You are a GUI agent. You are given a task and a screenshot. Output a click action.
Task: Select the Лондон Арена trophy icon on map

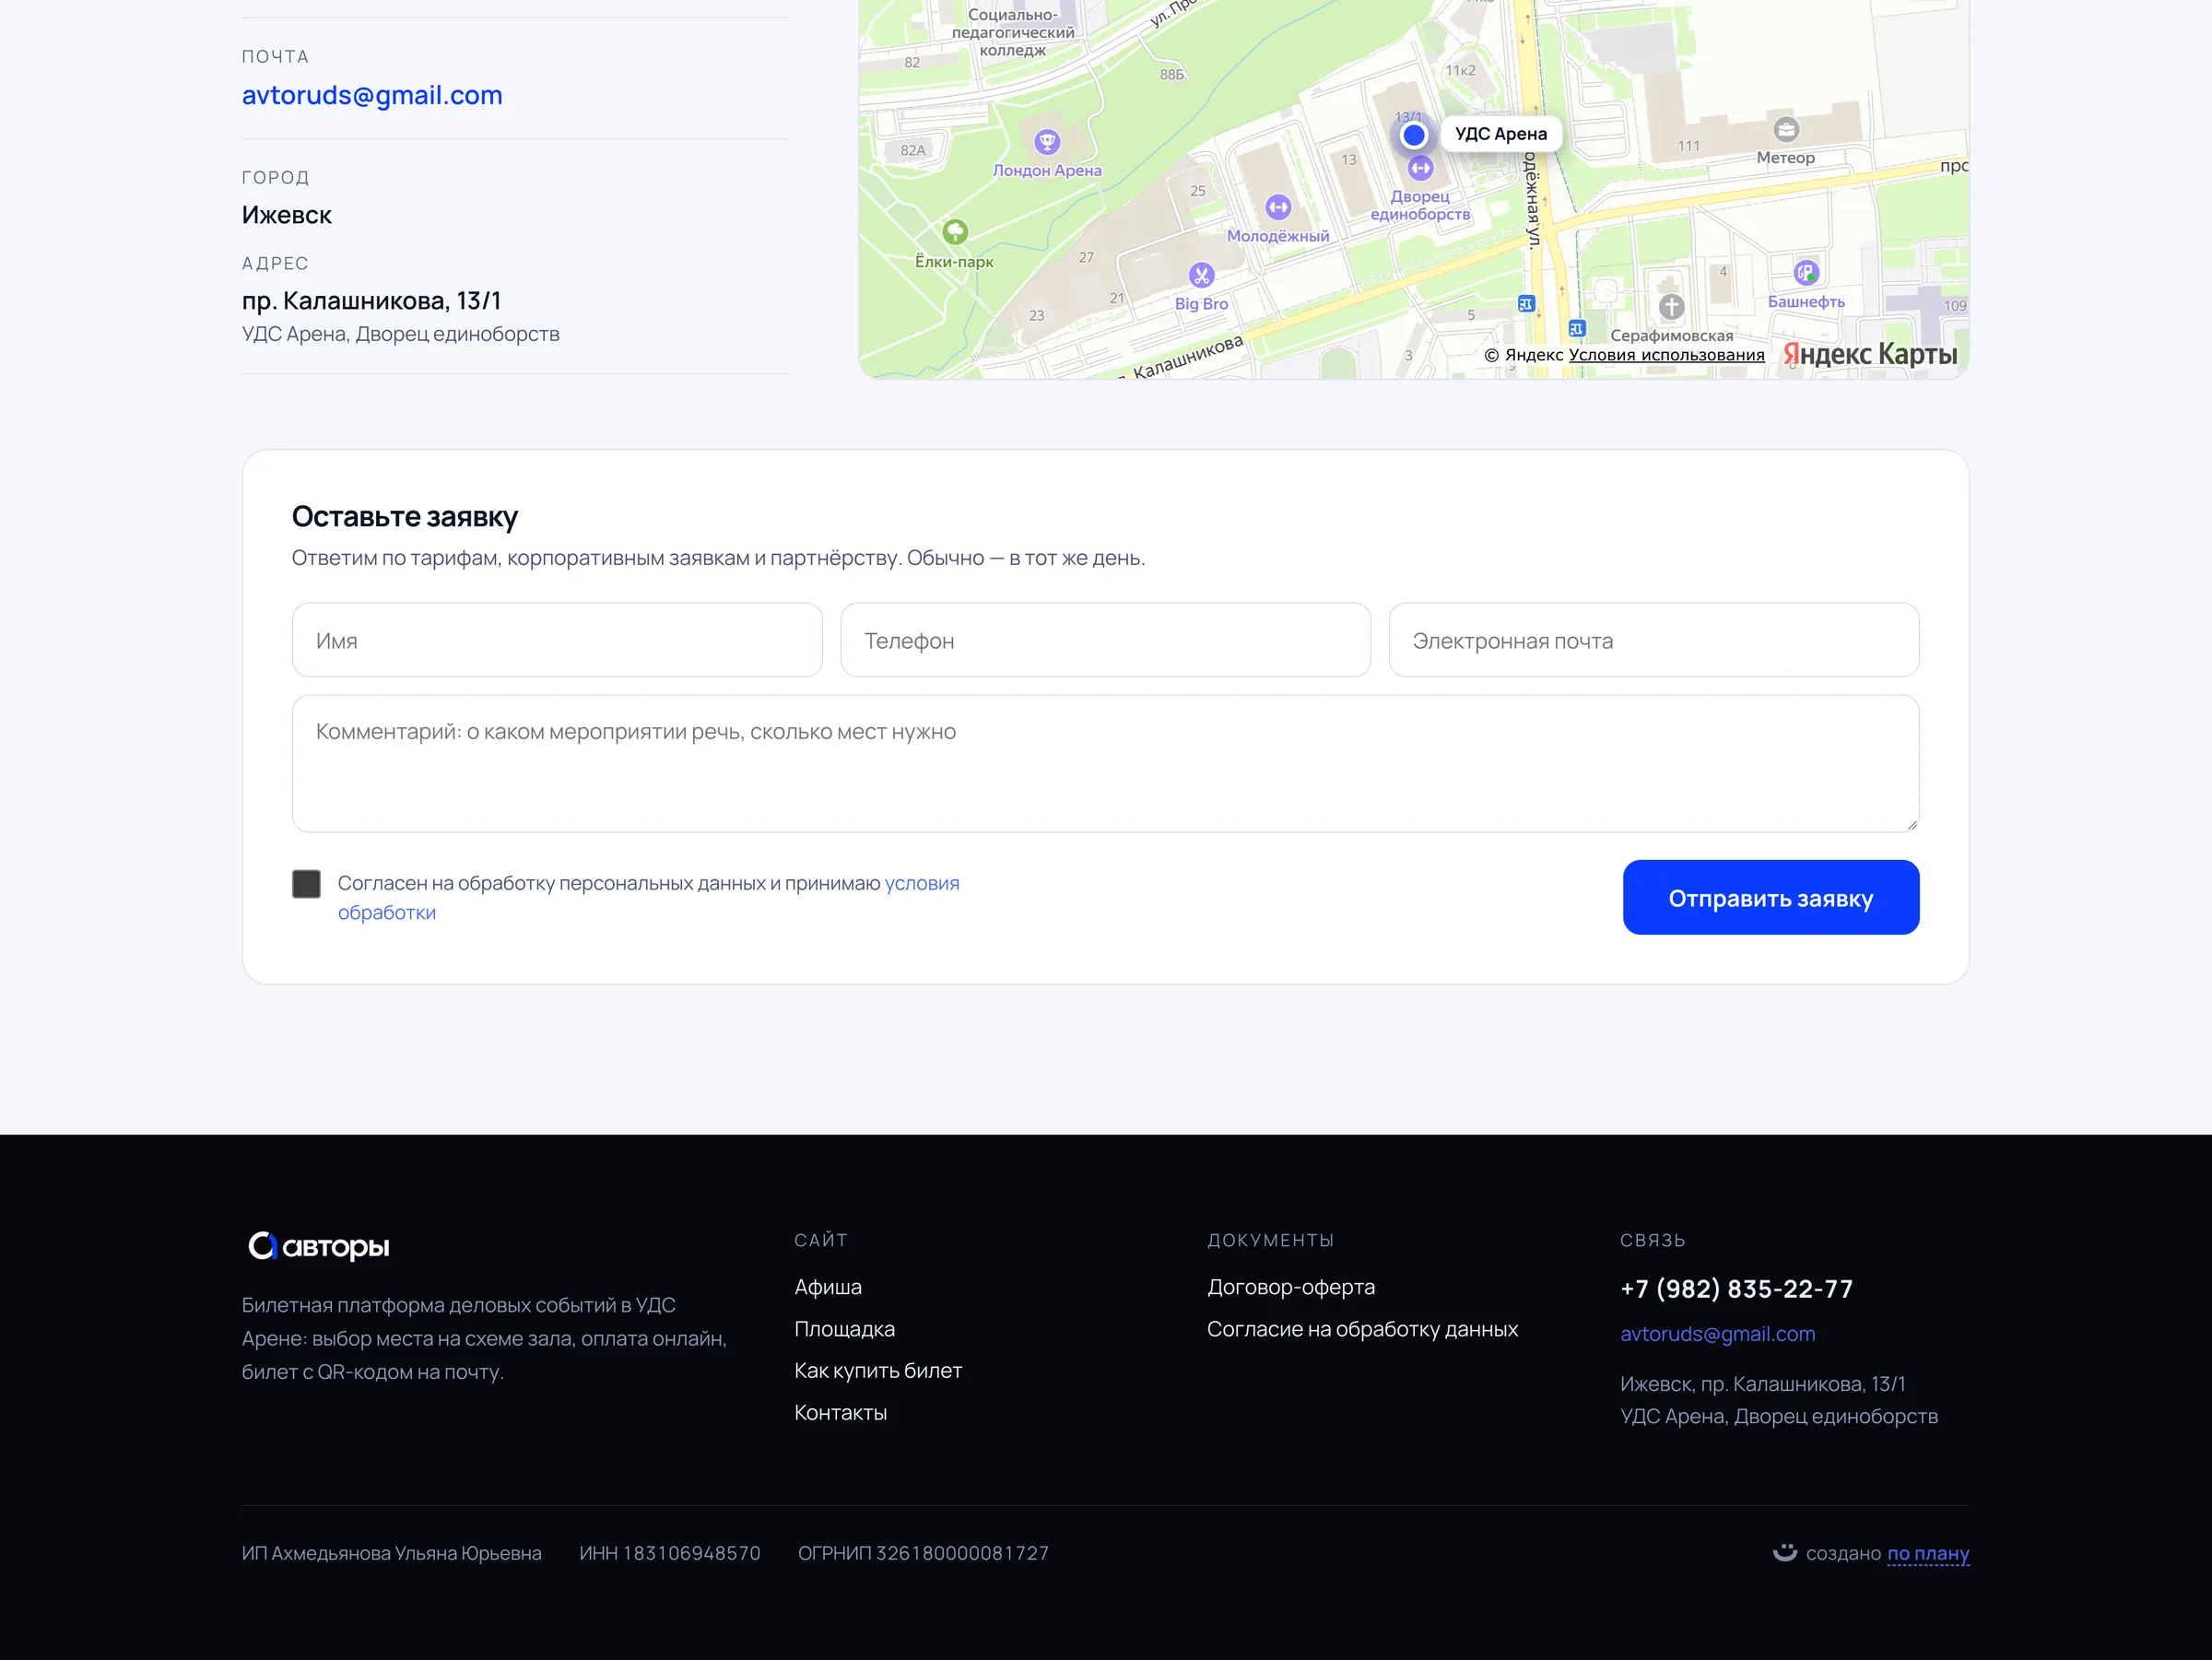pos(1047,141)
